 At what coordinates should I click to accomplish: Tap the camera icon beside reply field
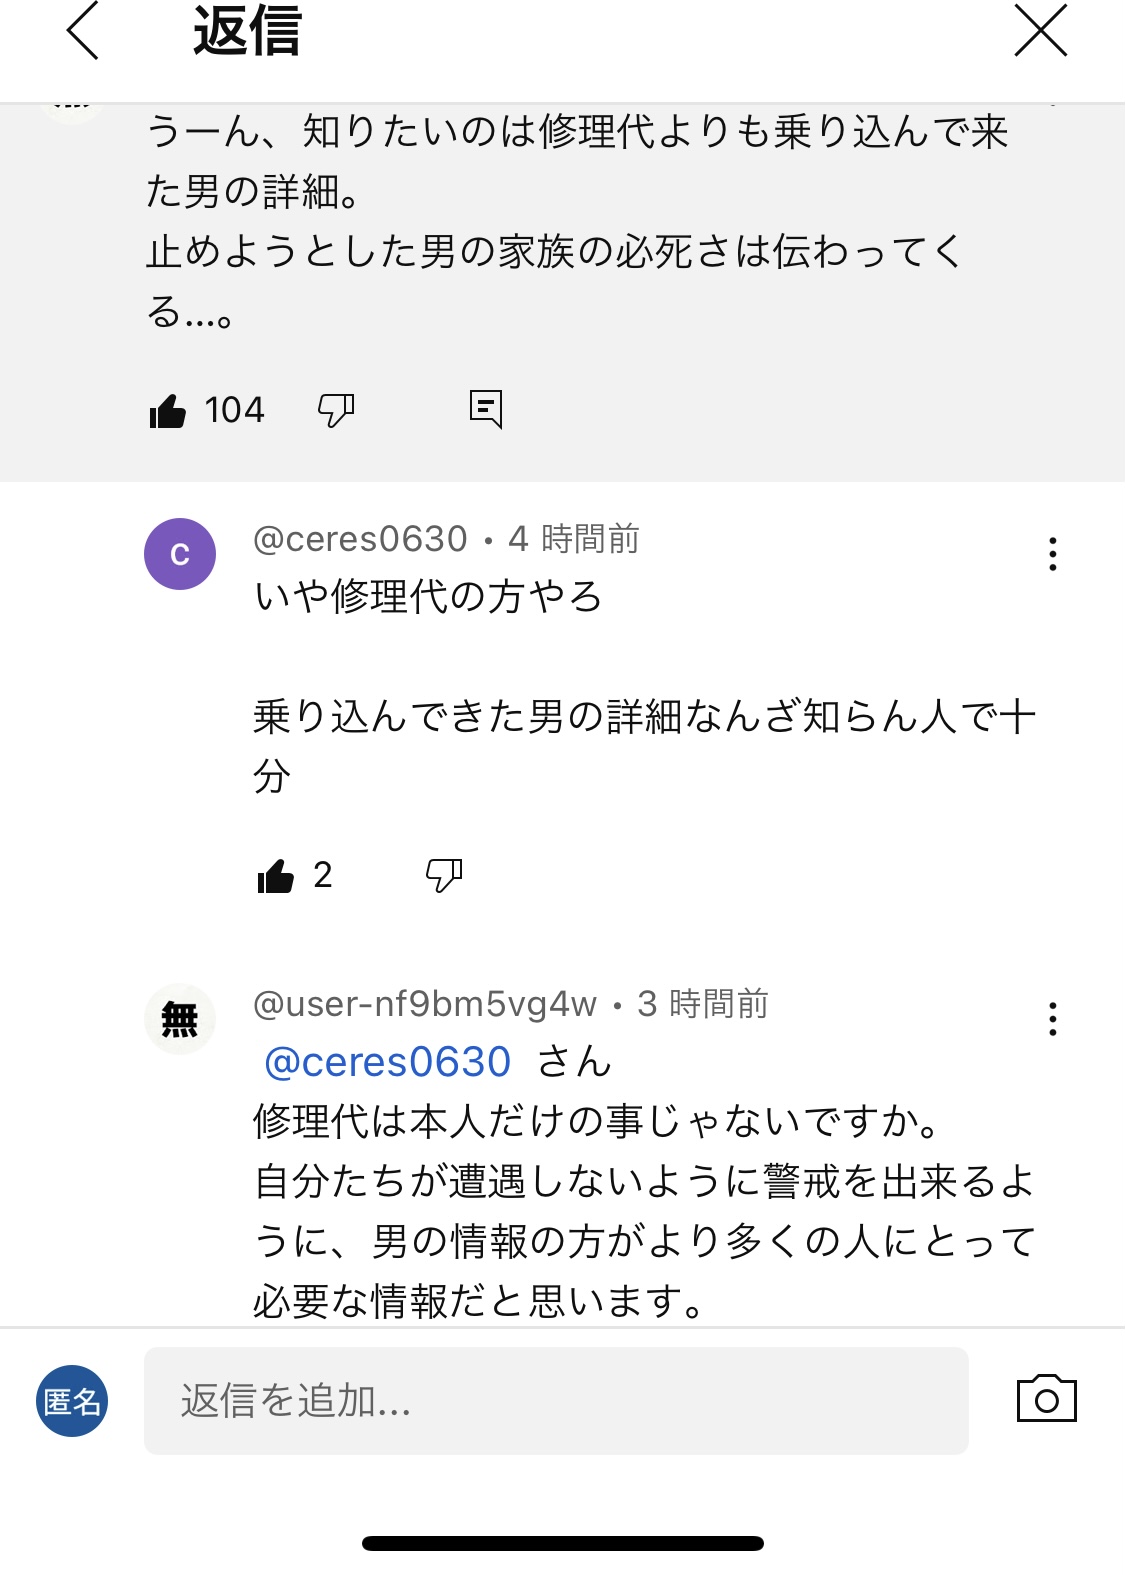(x=1046, y=1399)
